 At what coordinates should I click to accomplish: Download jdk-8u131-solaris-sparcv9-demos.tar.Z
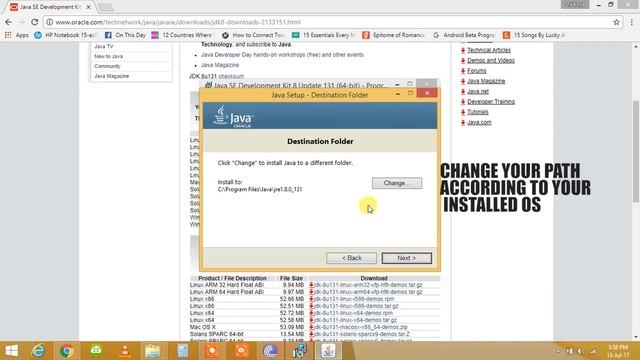pos(362,334)
